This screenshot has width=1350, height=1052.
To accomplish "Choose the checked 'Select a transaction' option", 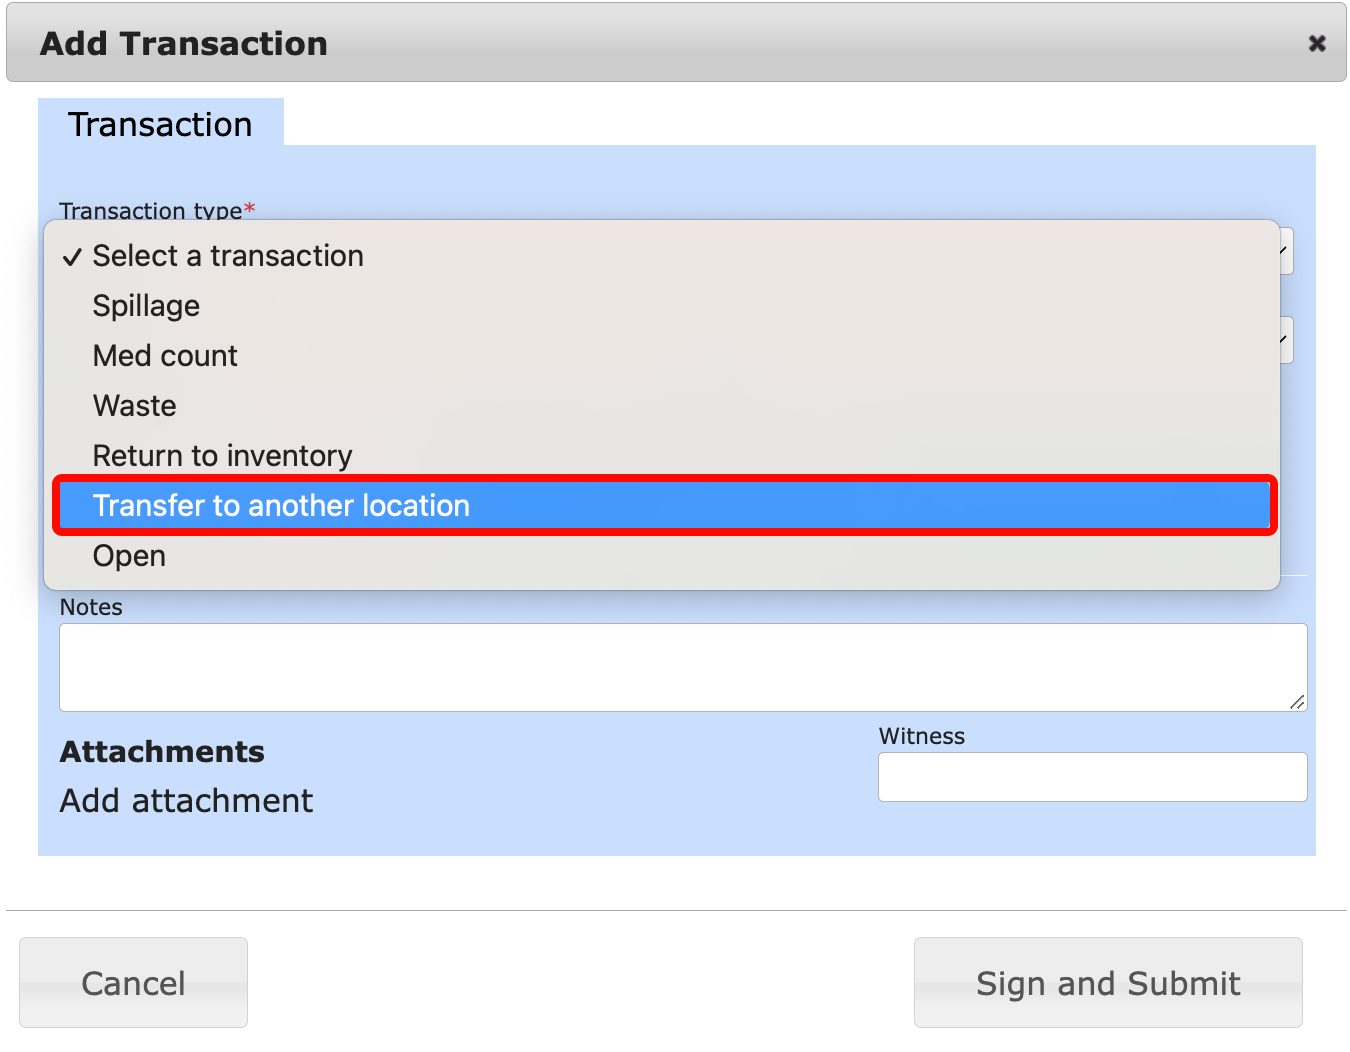I will click(228, 256).
